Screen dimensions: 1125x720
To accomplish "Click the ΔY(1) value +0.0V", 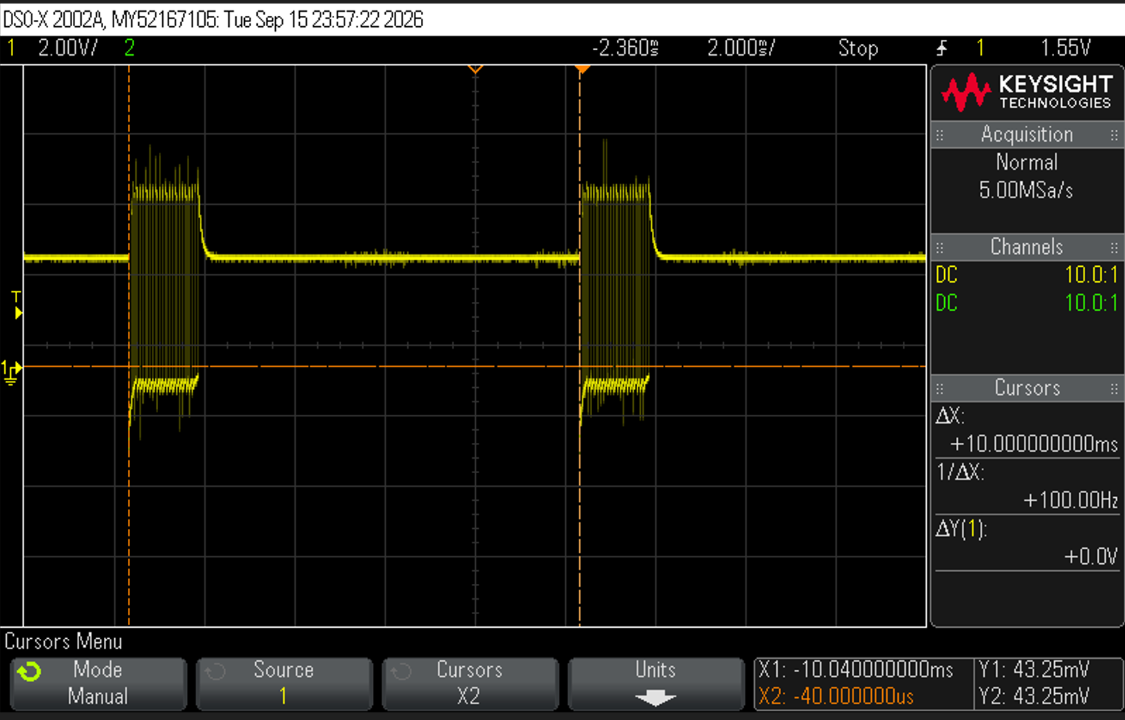I will 1091,556.
